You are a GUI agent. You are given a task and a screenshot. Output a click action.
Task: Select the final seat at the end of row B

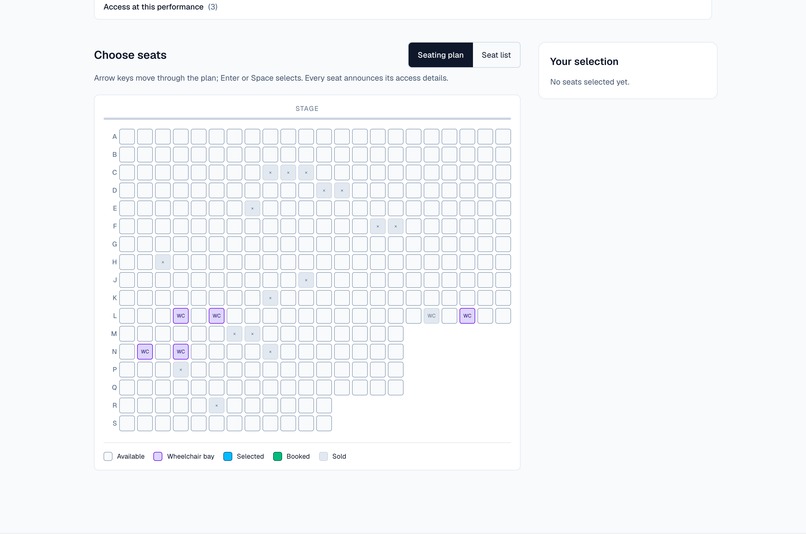[x=503, y=154]
